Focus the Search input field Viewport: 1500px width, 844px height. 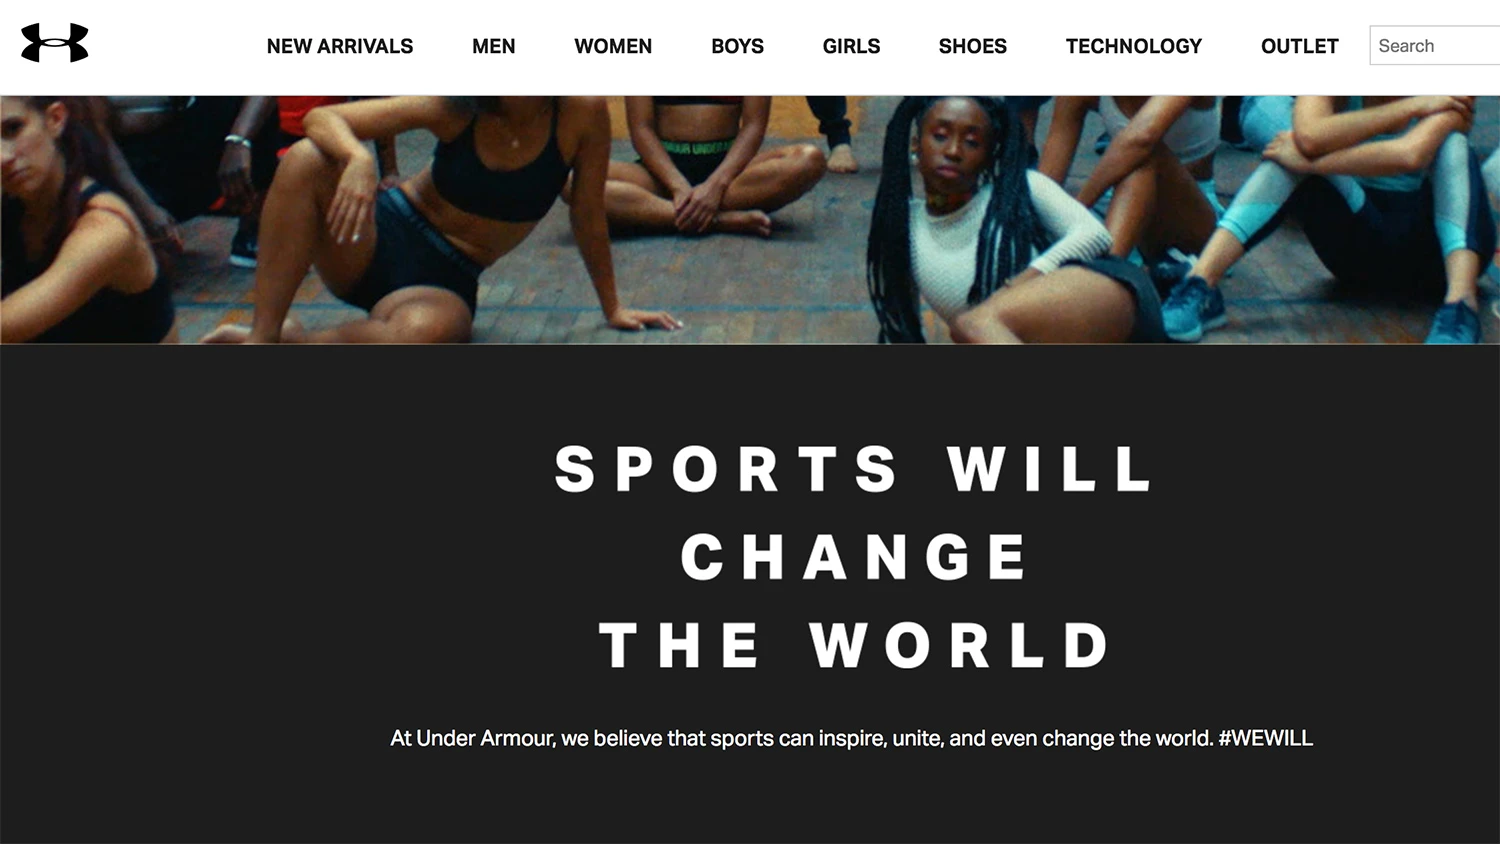[x=1435, y=46]
